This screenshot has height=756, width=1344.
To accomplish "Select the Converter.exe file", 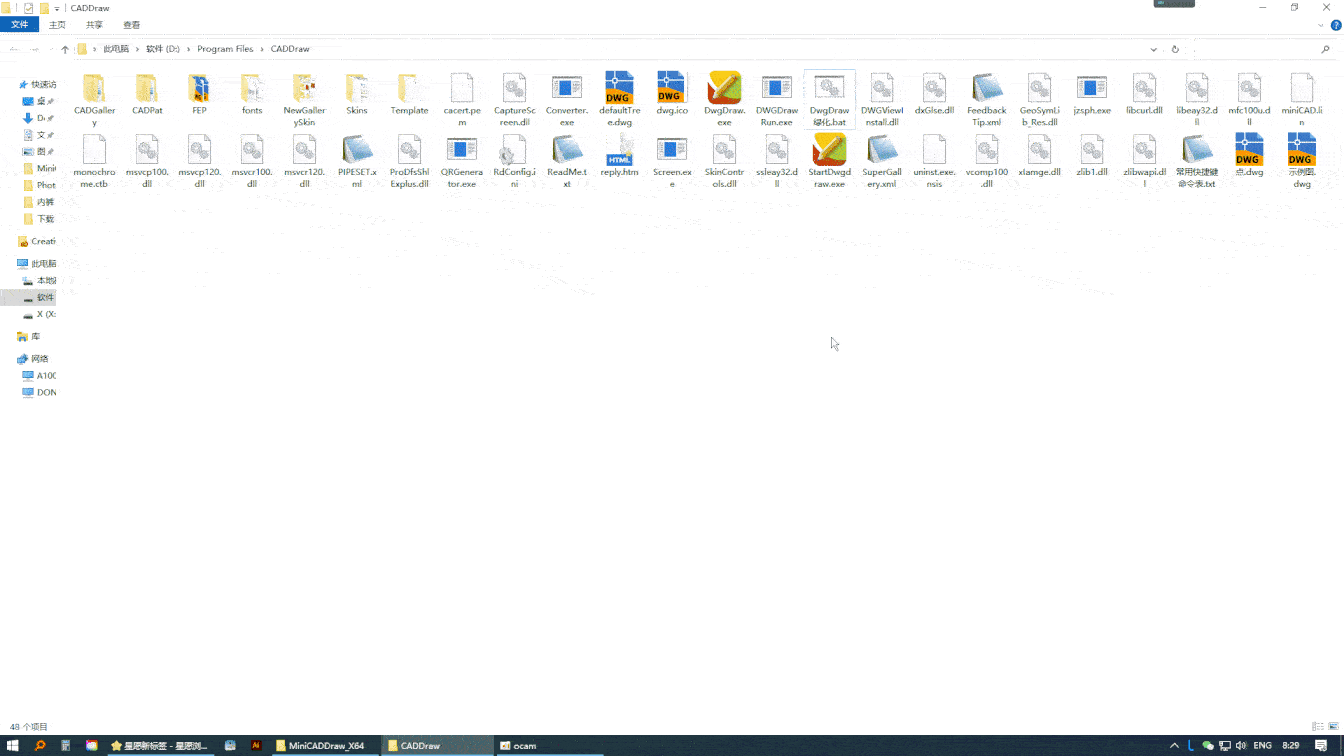I will (x=567, y=100).
